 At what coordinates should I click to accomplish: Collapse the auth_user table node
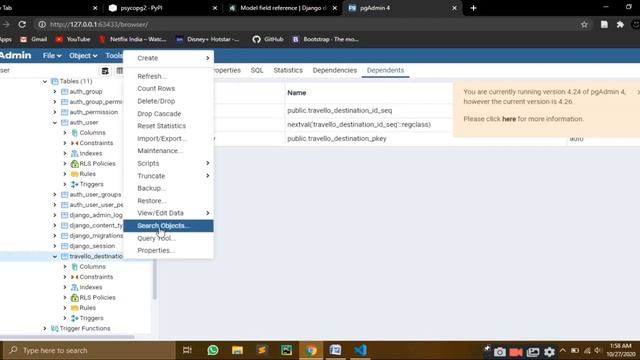(x=55, y=122)
